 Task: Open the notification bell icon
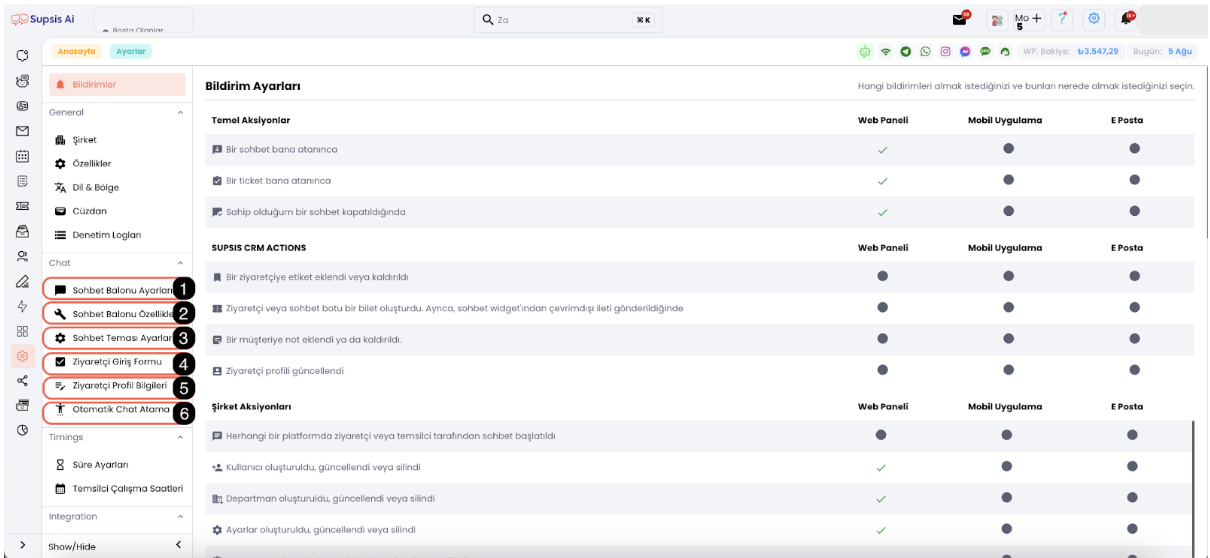click(1128, 19)
